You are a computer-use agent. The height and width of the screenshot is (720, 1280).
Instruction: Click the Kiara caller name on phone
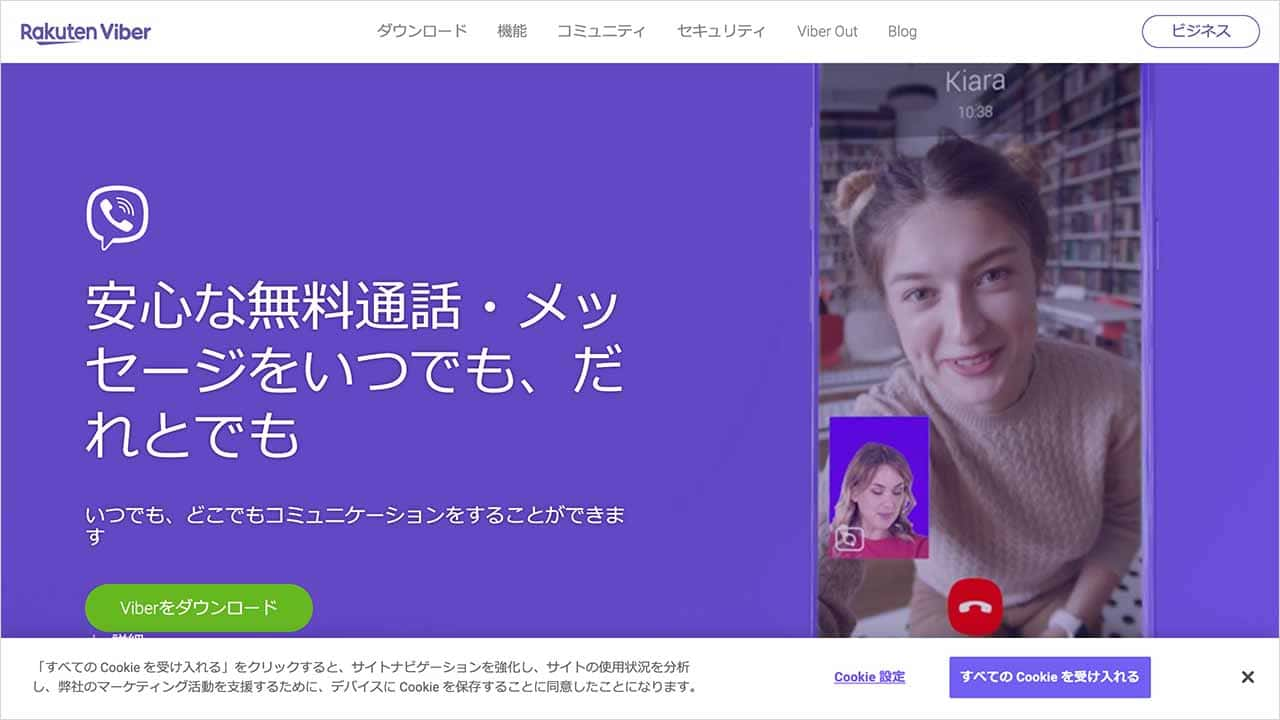pyautogui.click(x=975, y=81)
